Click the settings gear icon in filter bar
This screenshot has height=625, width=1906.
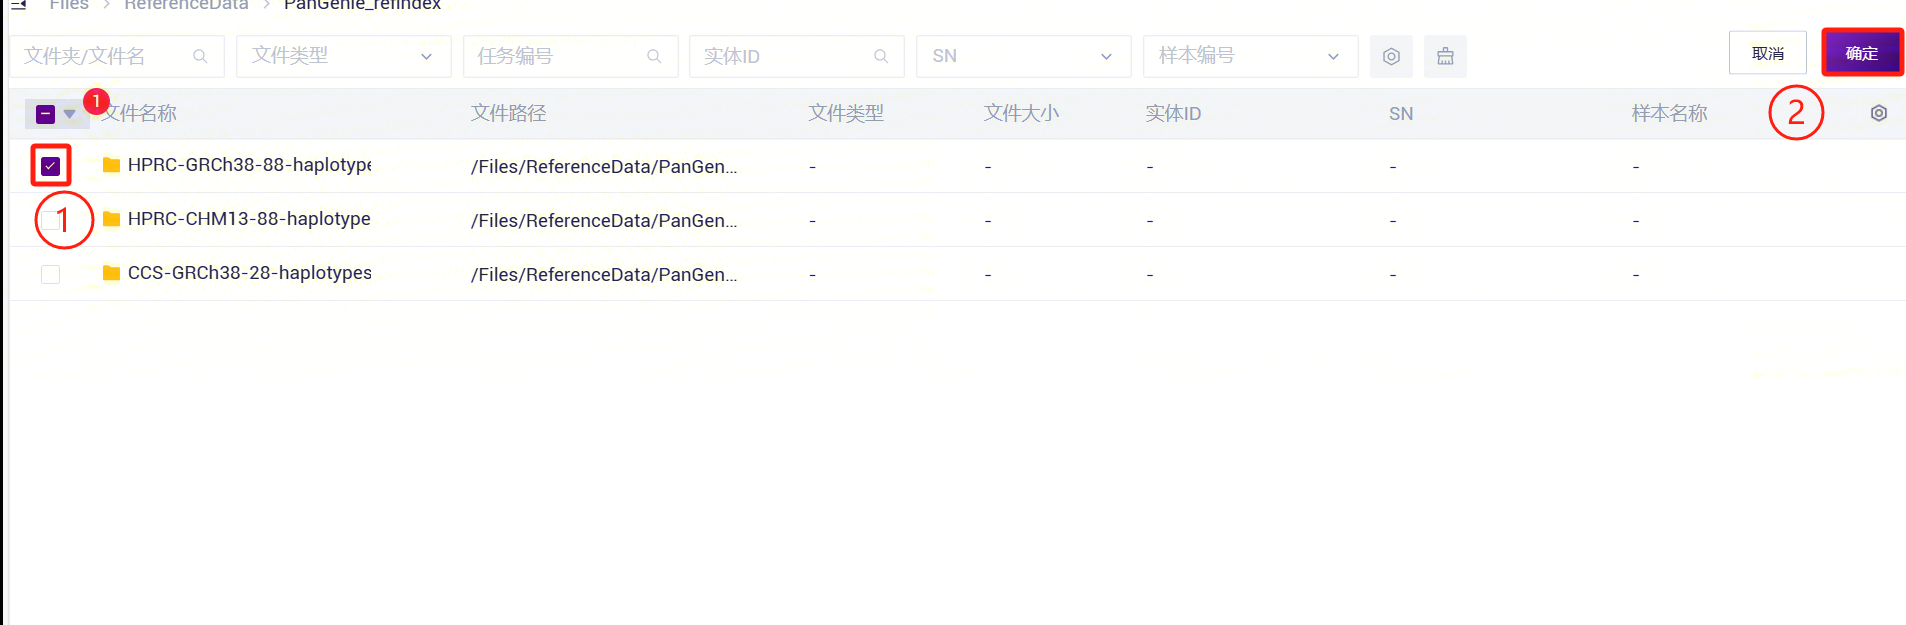point(1391,57)
